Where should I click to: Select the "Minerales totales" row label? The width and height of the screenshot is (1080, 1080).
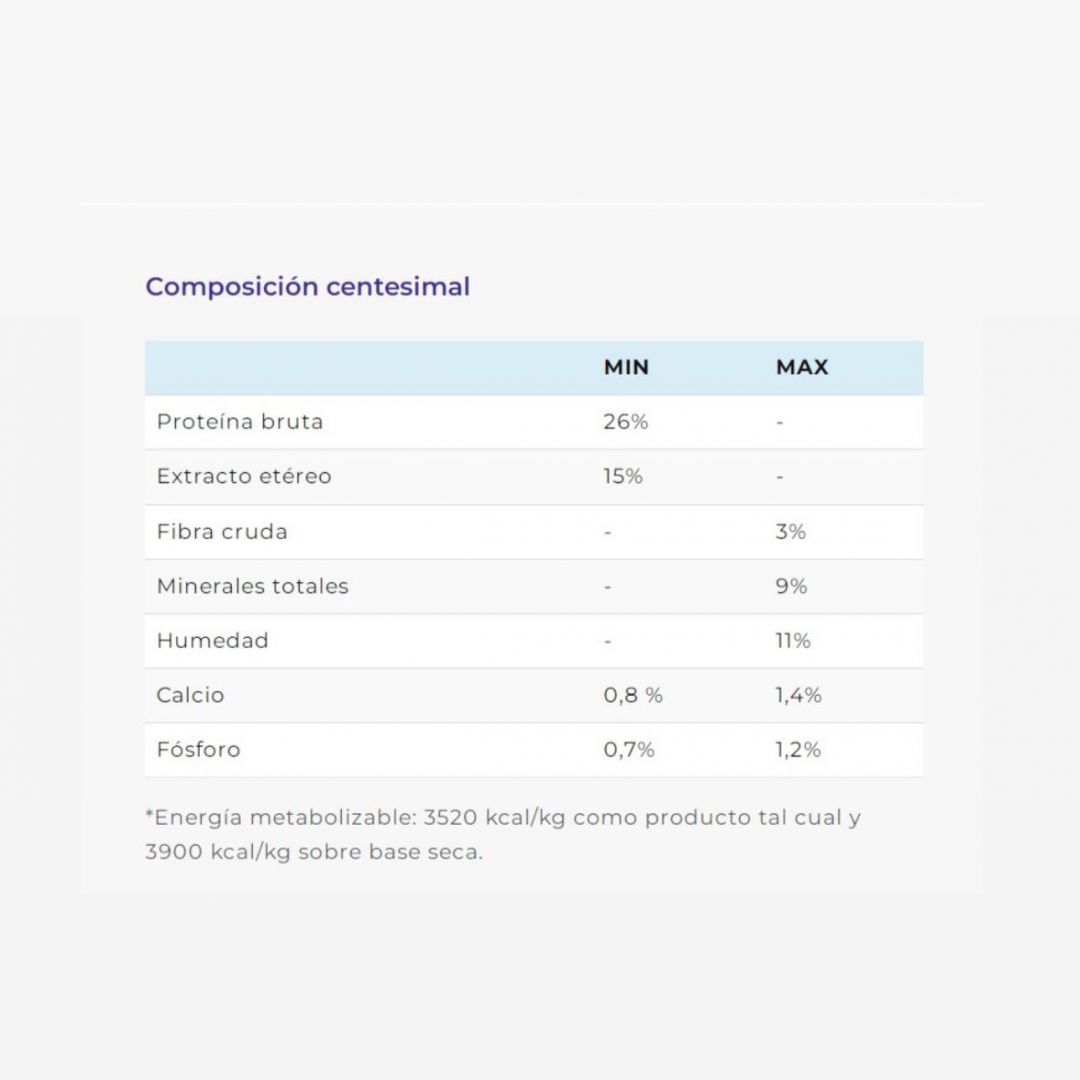253,586
